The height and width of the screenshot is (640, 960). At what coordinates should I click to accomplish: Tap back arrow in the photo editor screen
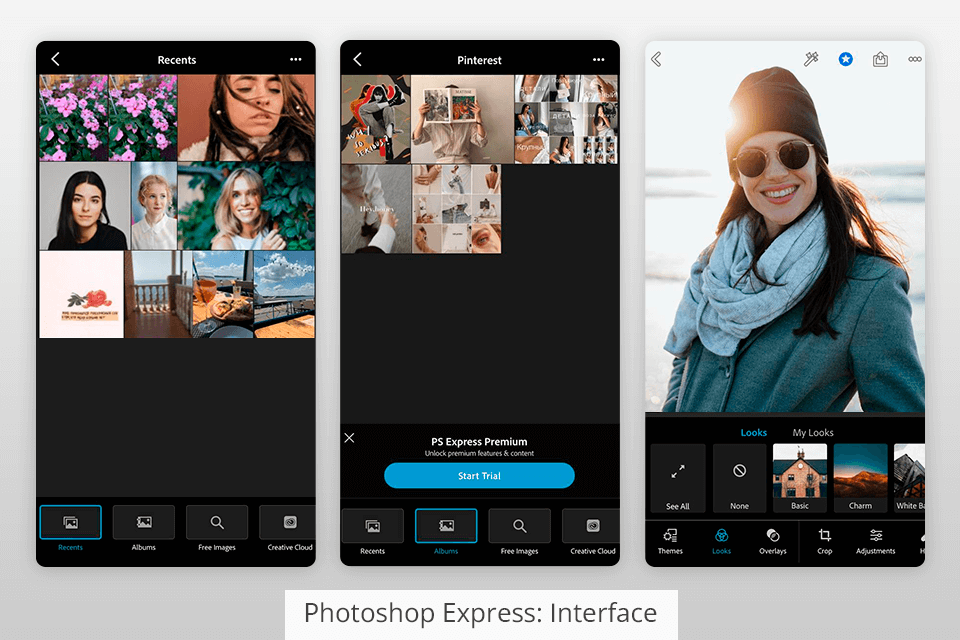coord(656,59)
